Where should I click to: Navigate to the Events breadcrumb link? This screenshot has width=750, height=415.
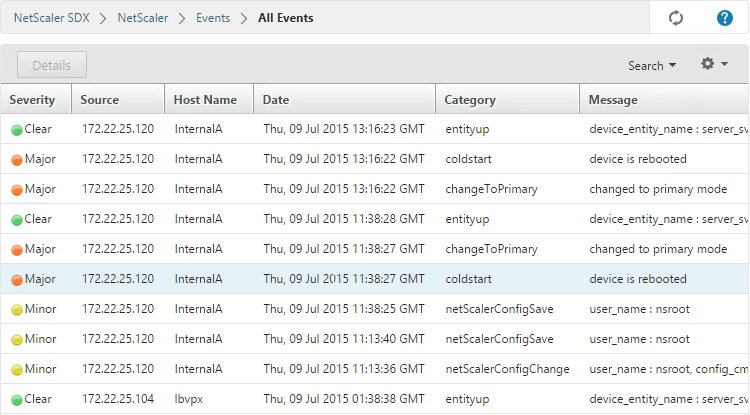[x=213, y=18]
